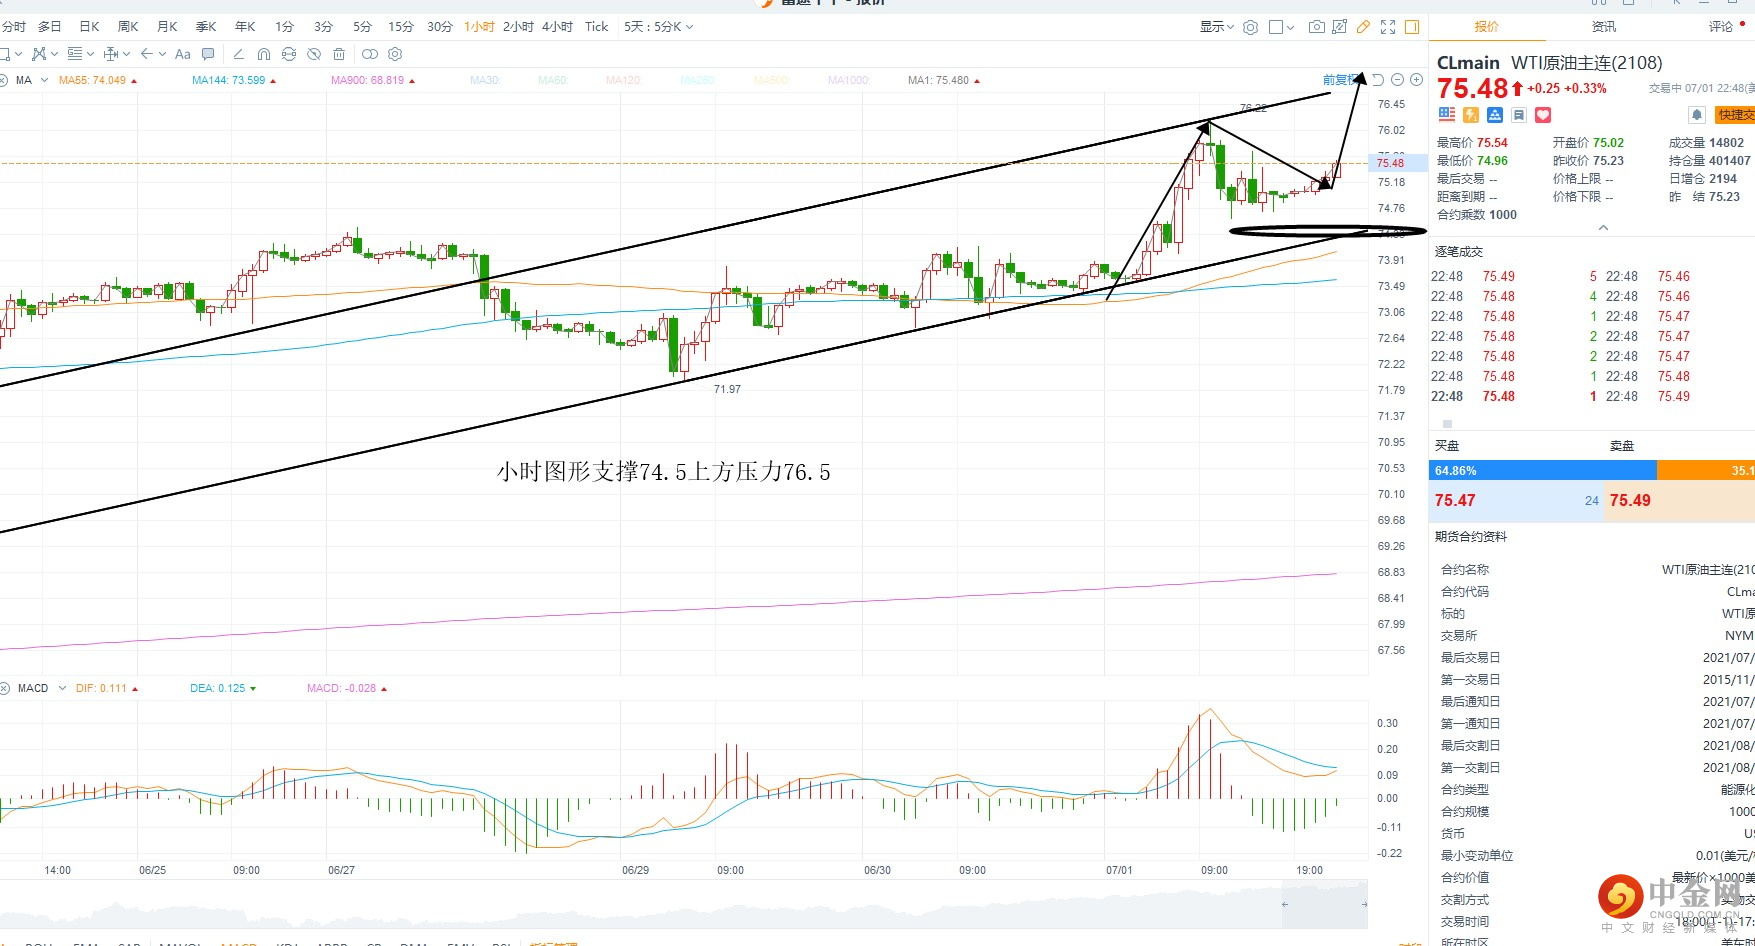Open chart settings gear near 显示

pyautogui.click(x=1250, y=27)
